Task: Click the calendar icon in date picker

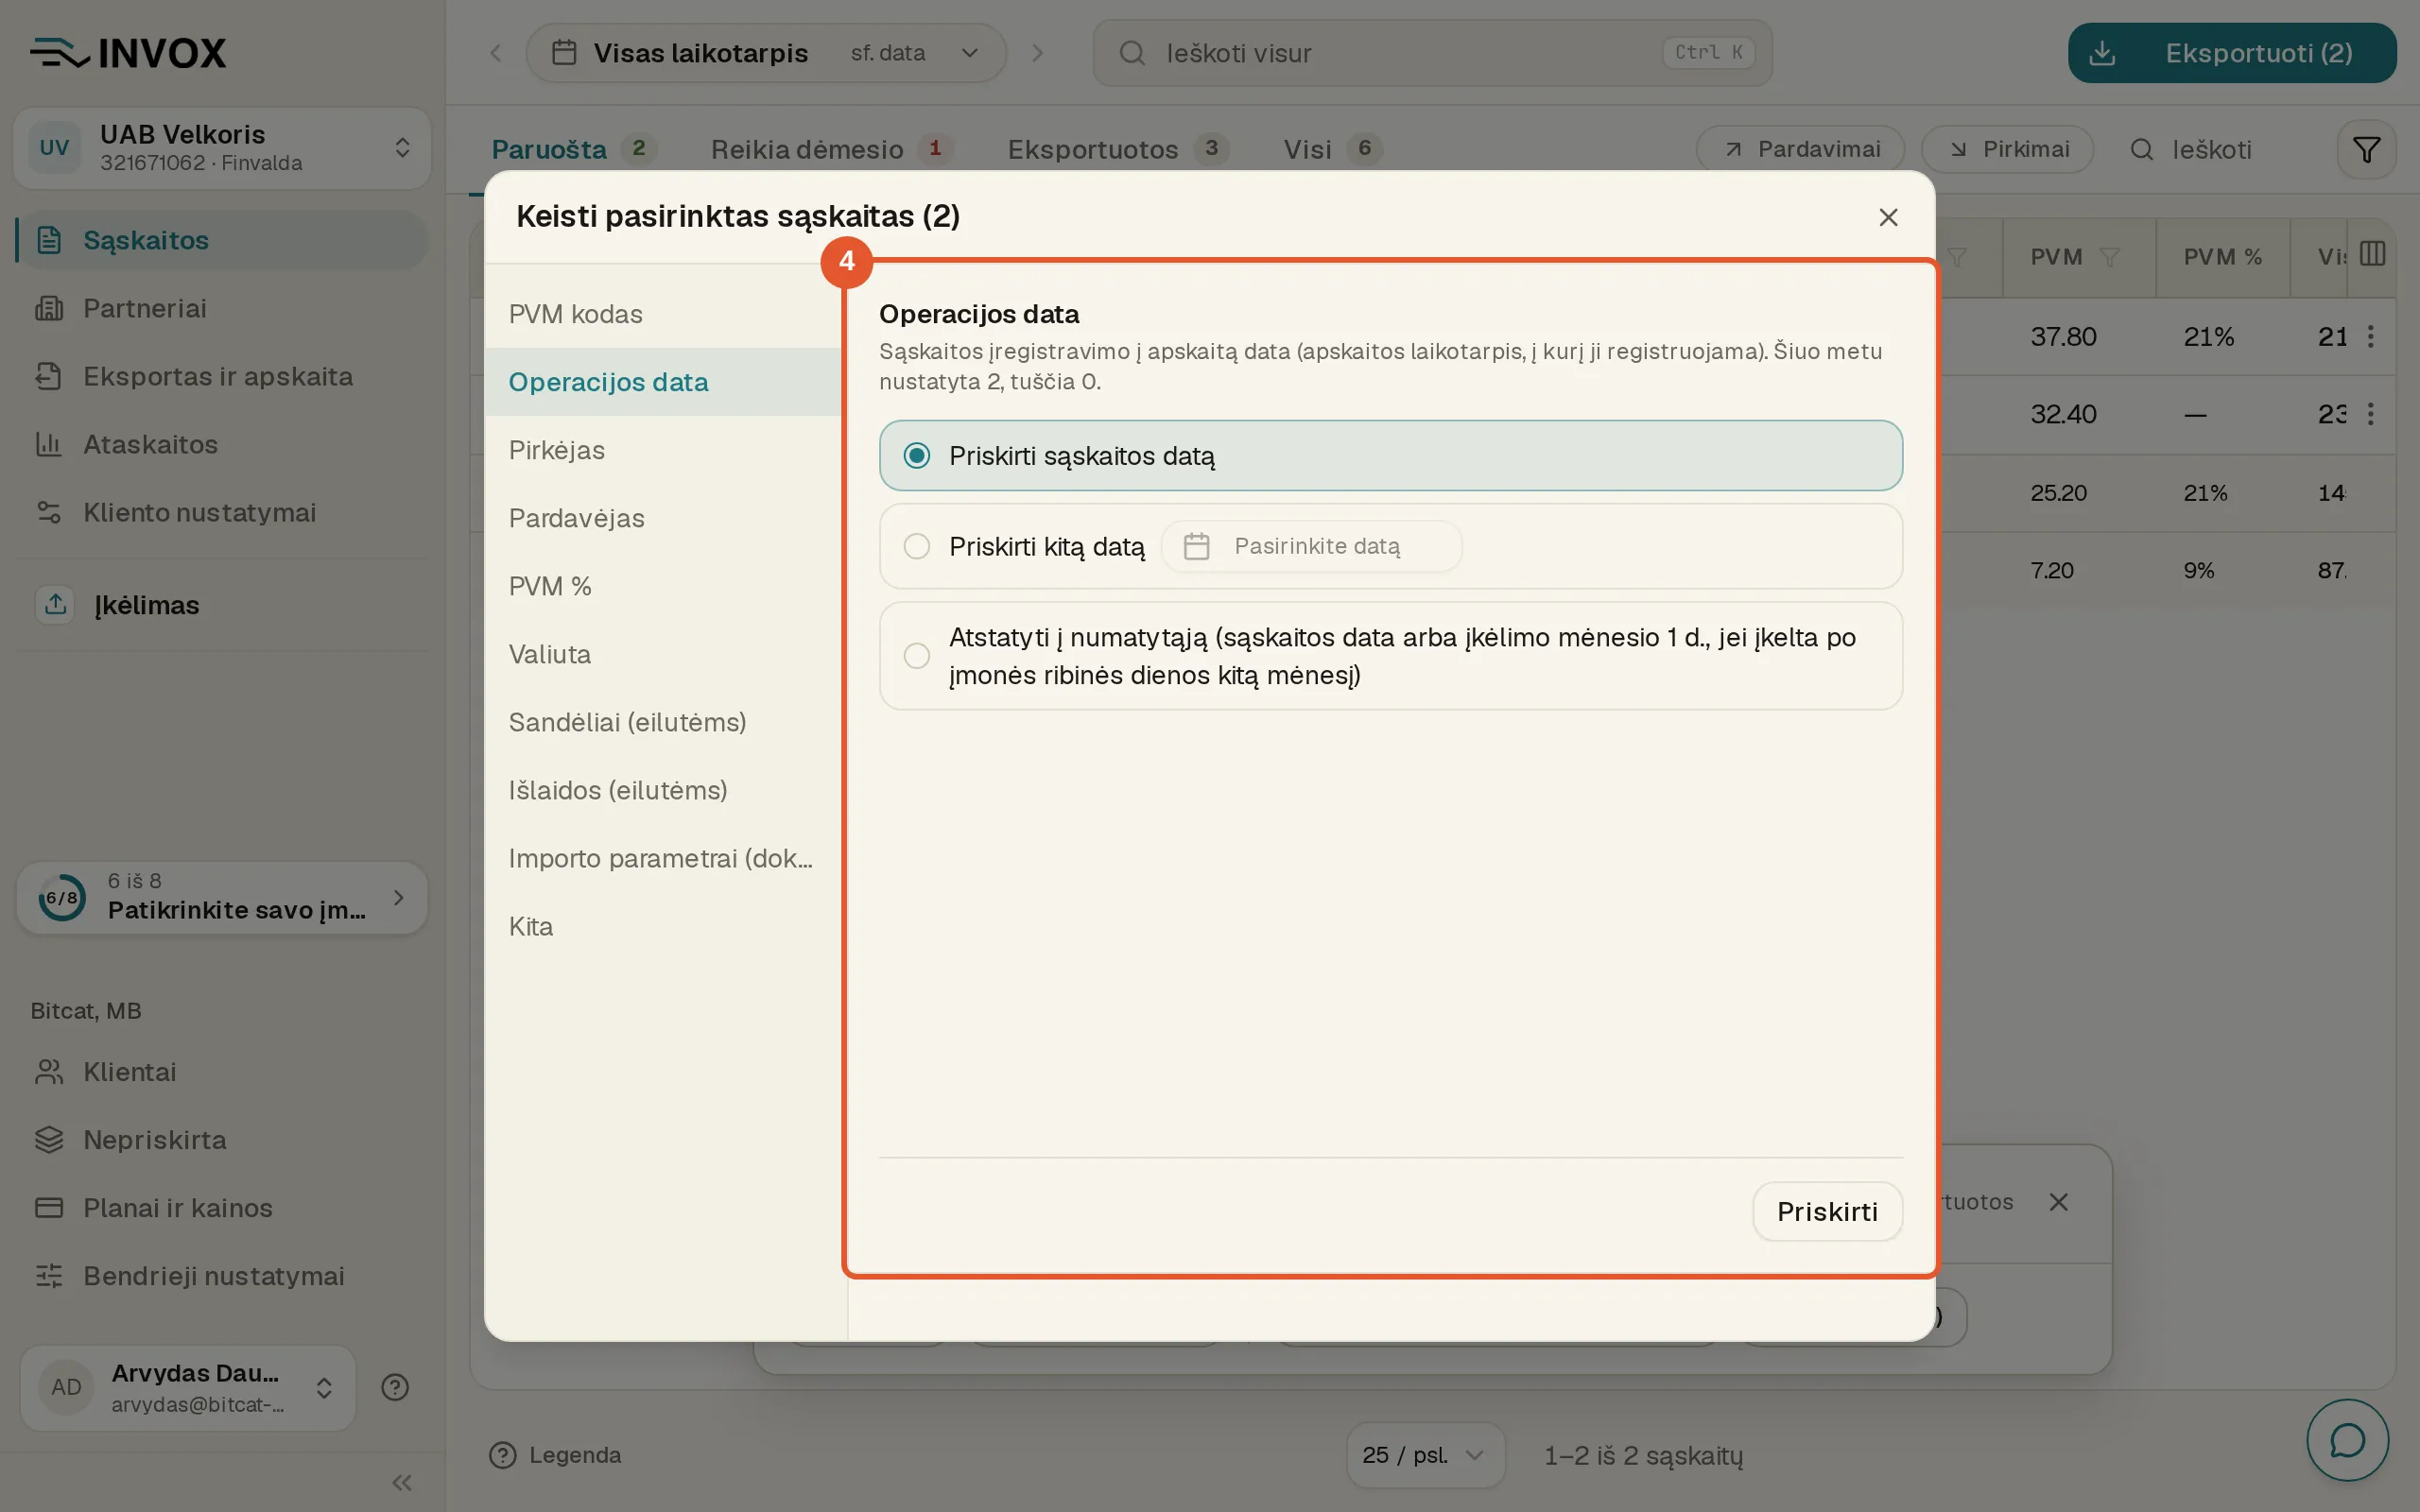Action: point(1196,546)
